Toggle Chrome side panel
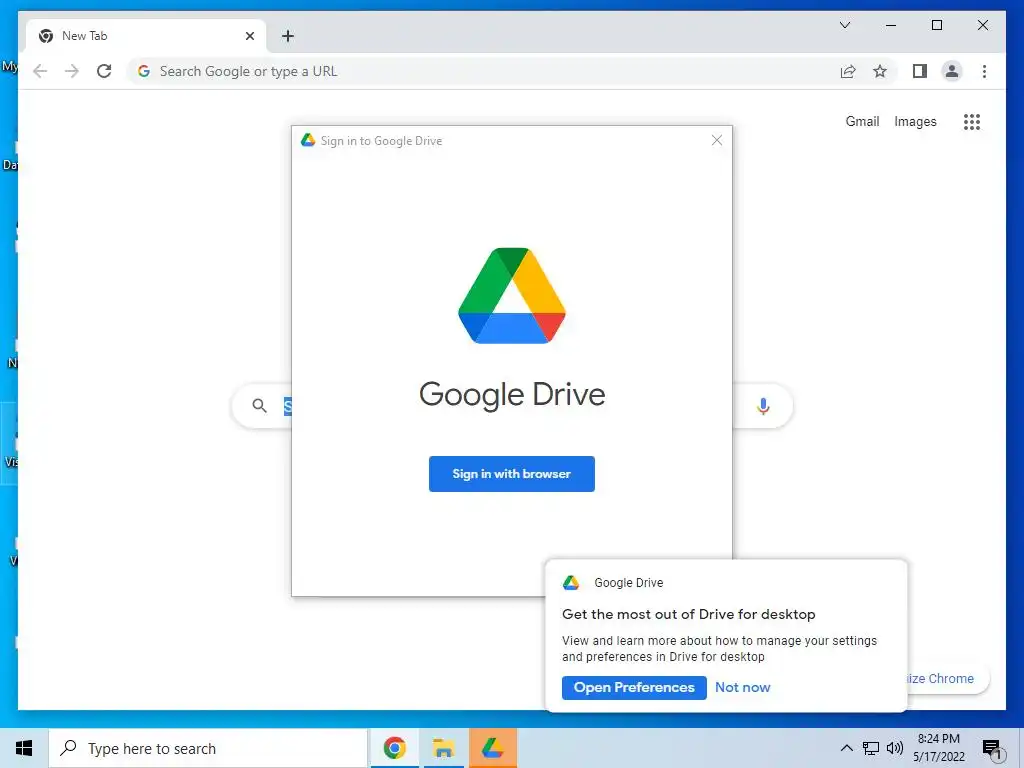Screen dimensions: 1024x768 (x=920, y=71)
